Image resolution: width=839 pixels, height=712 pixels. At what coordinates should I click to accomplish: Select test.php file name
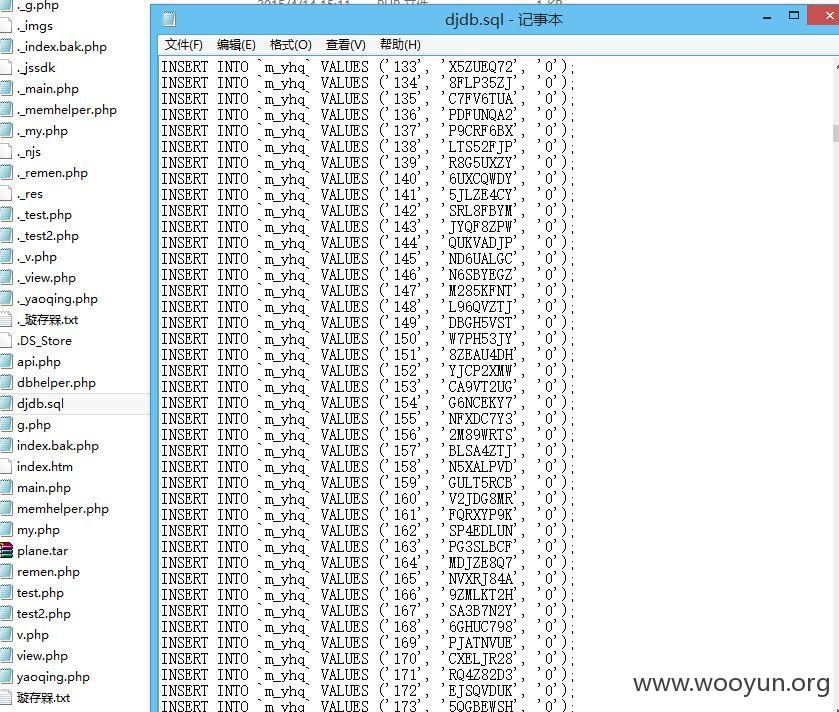(40, 593)
